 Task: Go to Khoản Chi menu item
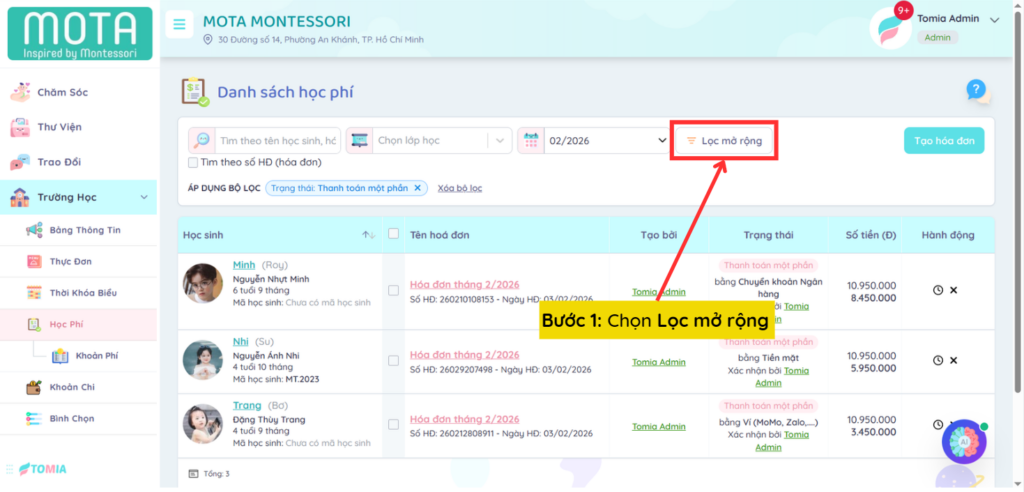(72, 387)
